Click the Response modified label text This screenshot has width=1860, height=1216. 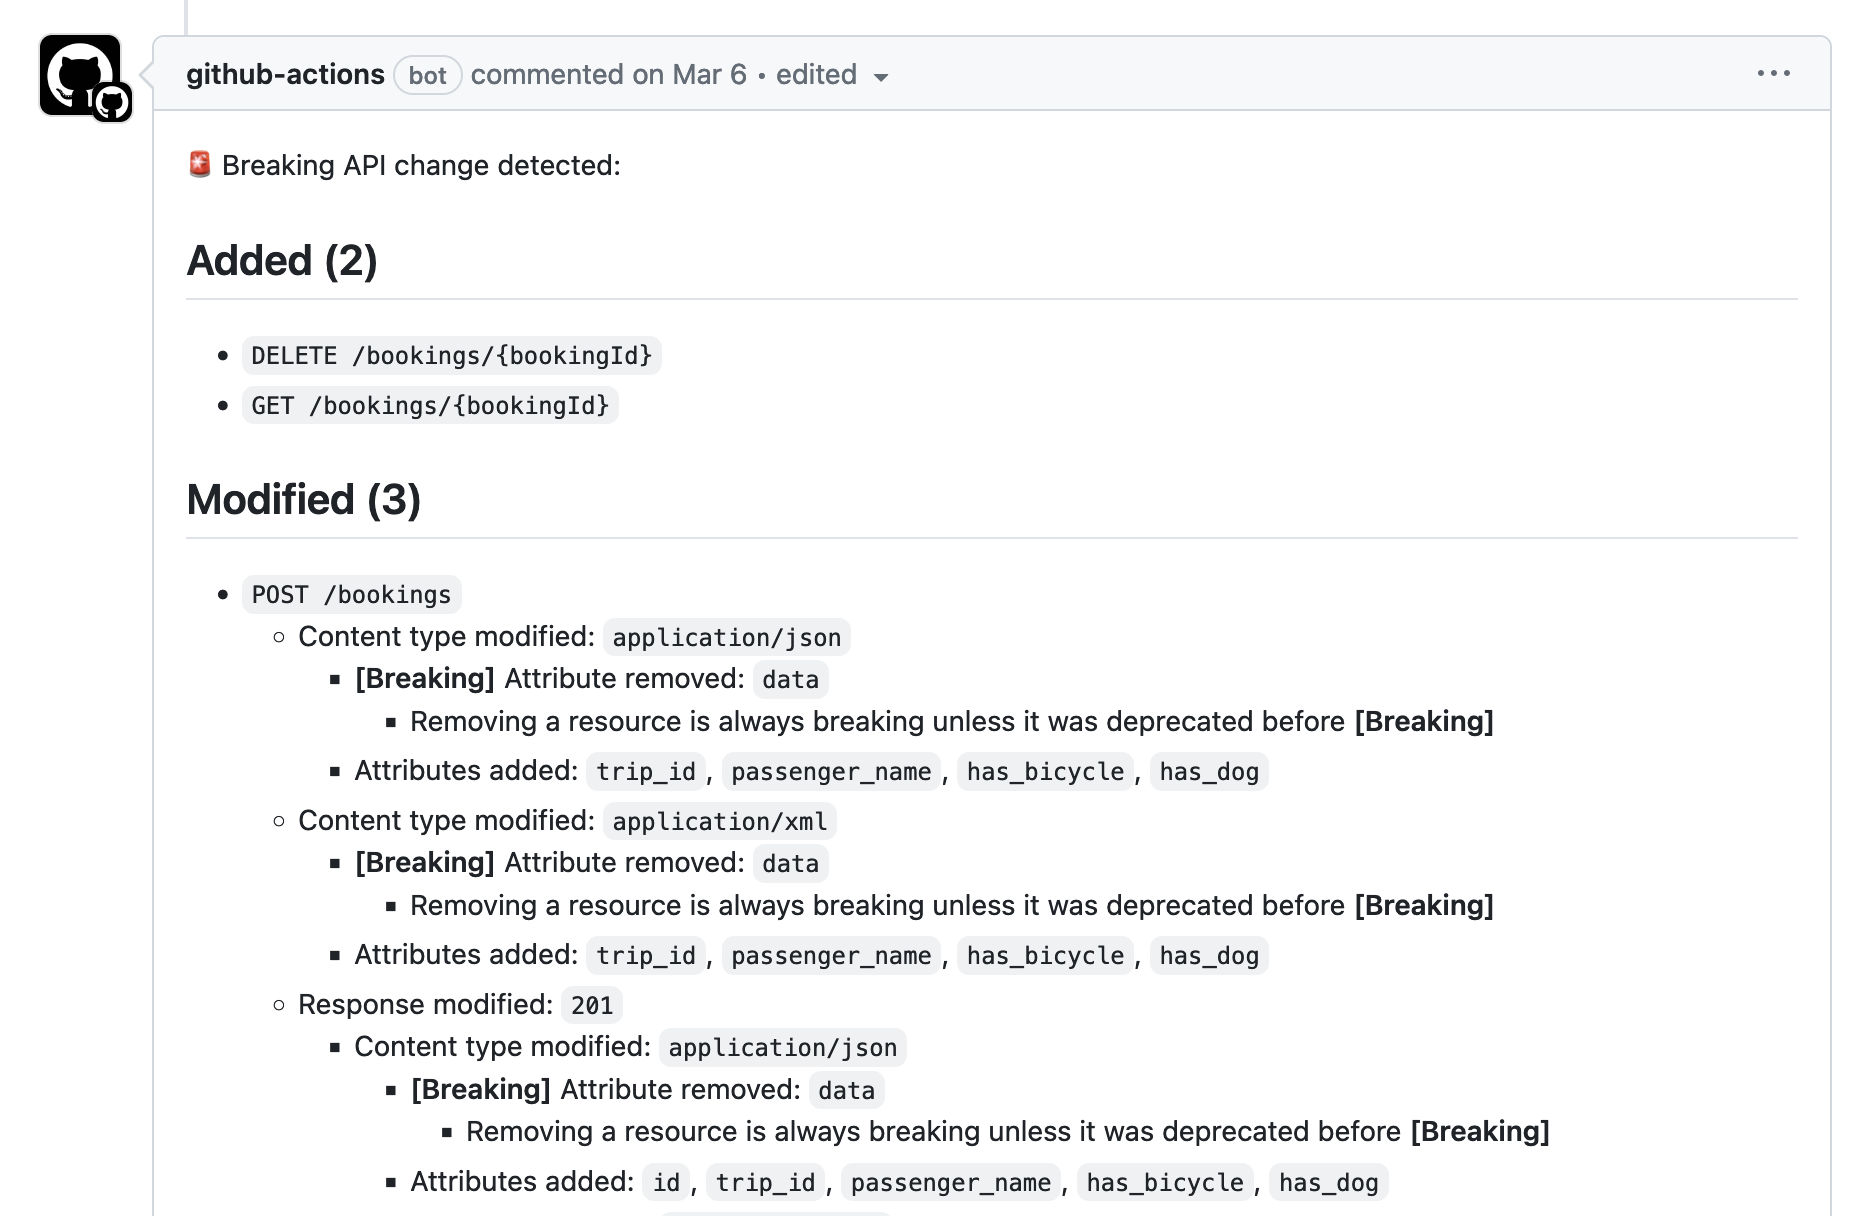[x=425, y=1005]
